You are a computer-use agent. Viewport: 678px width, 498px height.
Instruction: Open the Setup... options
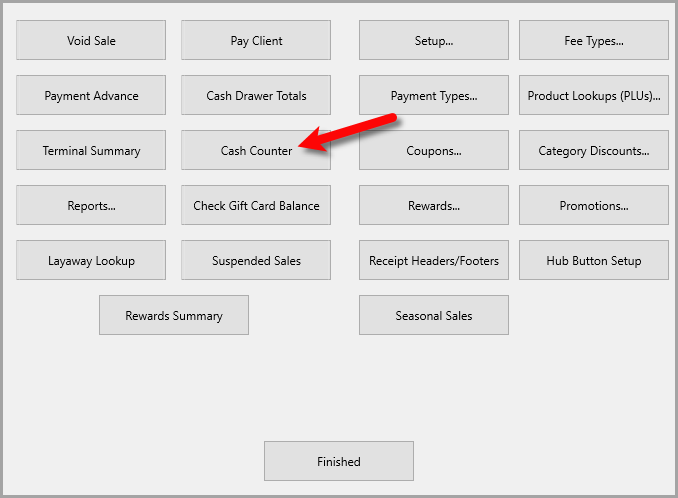[434, 40]
